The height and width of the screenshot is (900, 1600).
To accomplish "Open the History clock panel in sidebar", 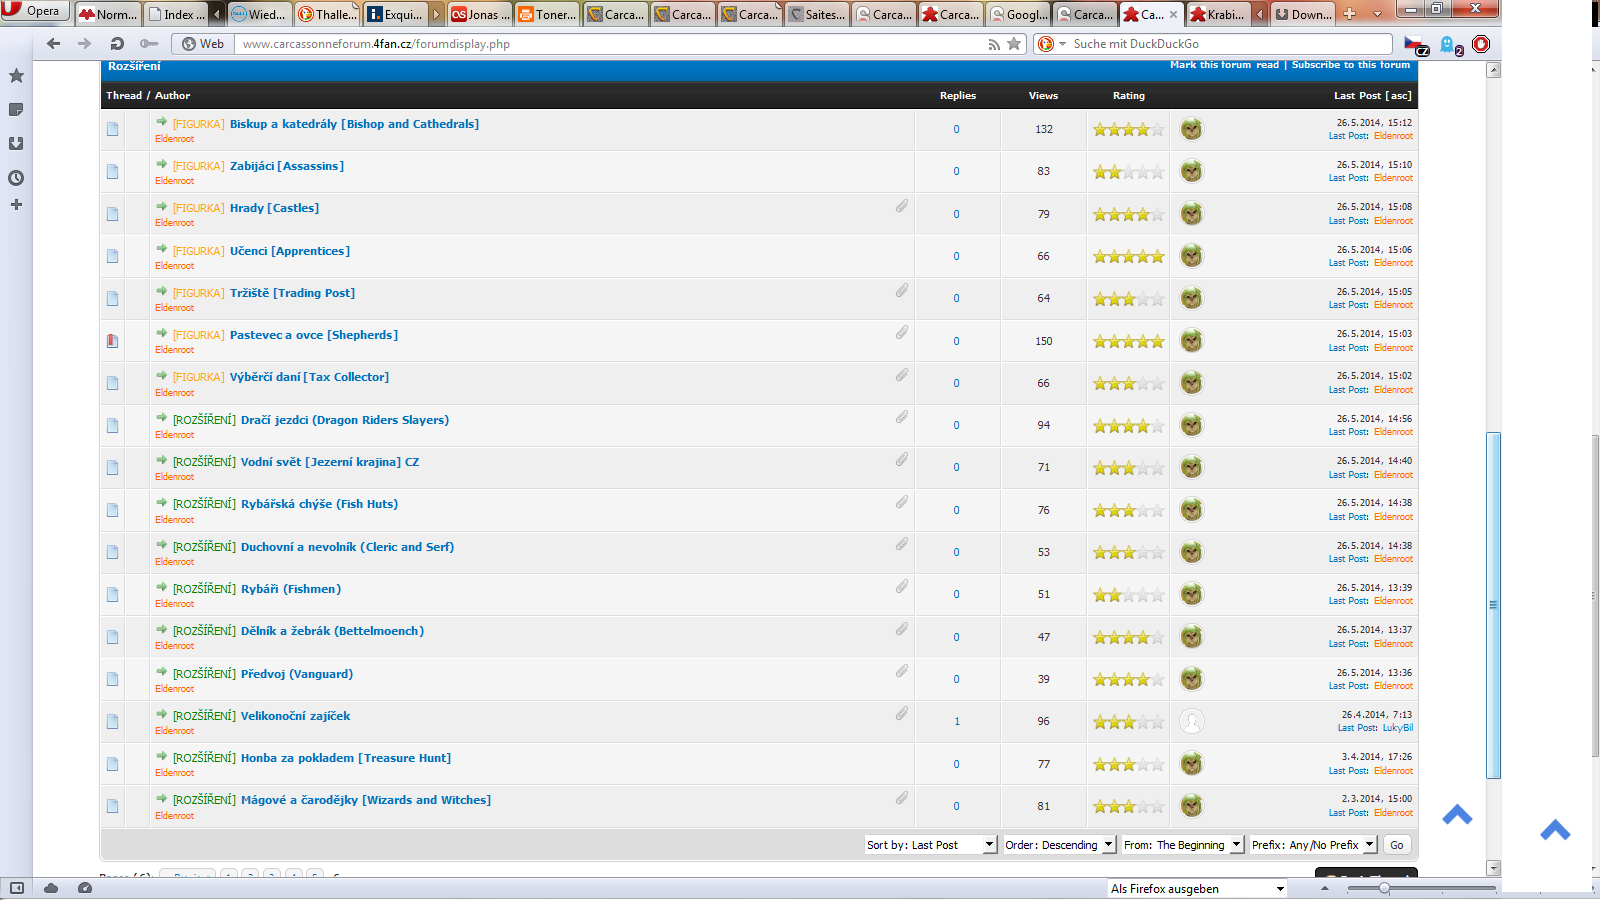I will click(x=16, y=178).
